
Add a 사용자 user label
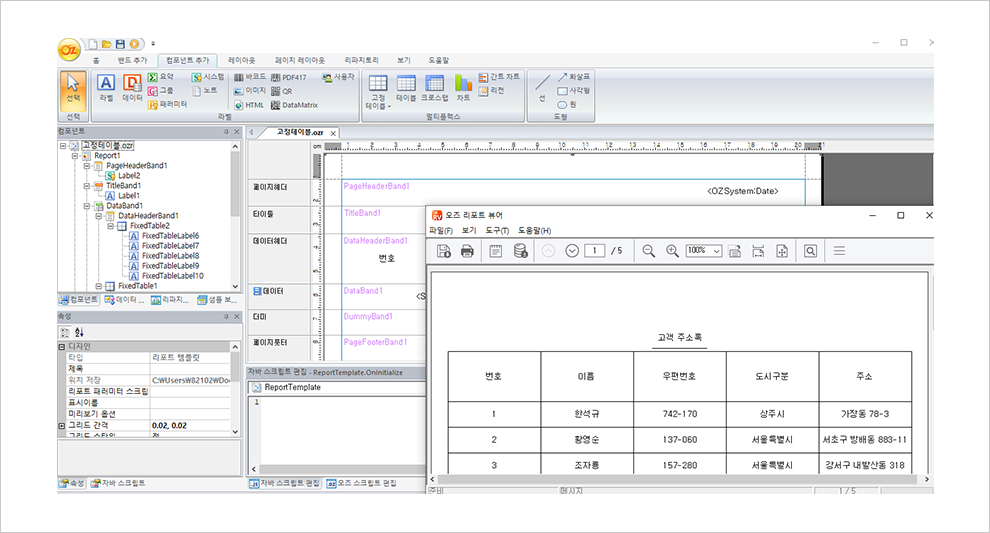tap(338, 76)
